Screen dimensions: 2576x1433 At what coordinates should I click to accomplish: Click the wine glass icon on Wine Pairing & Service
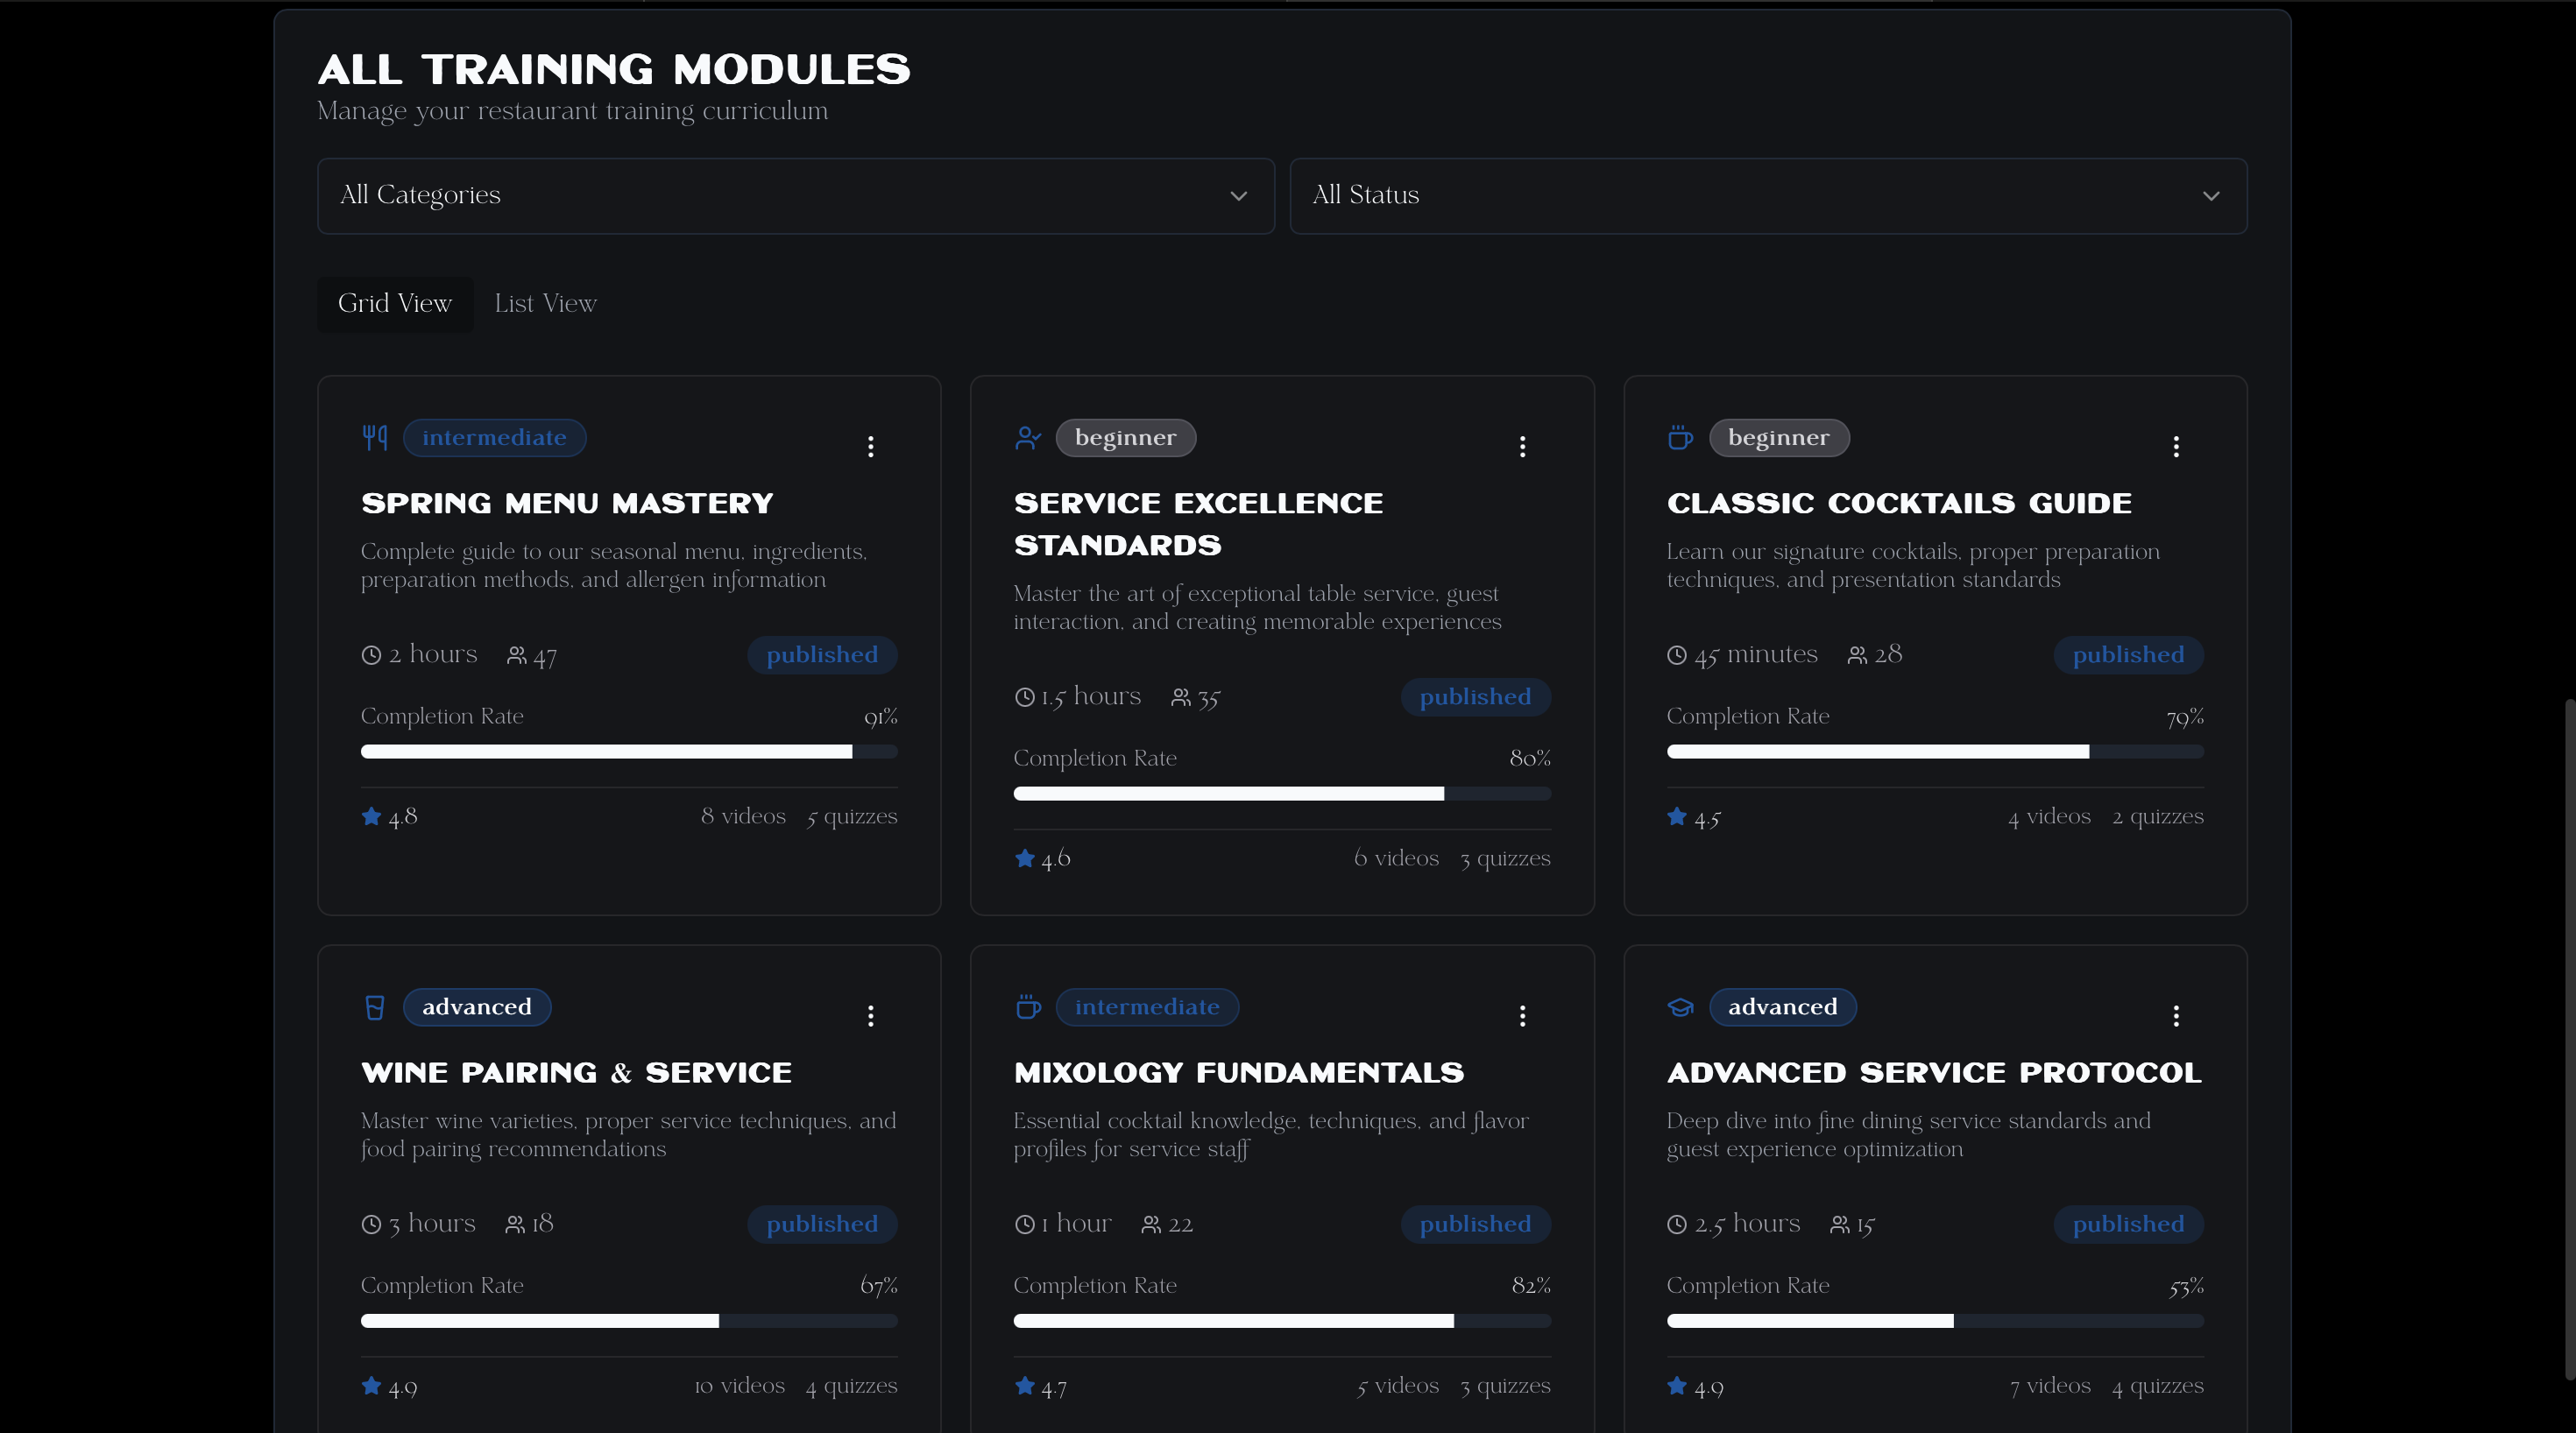pos(375,1007)
